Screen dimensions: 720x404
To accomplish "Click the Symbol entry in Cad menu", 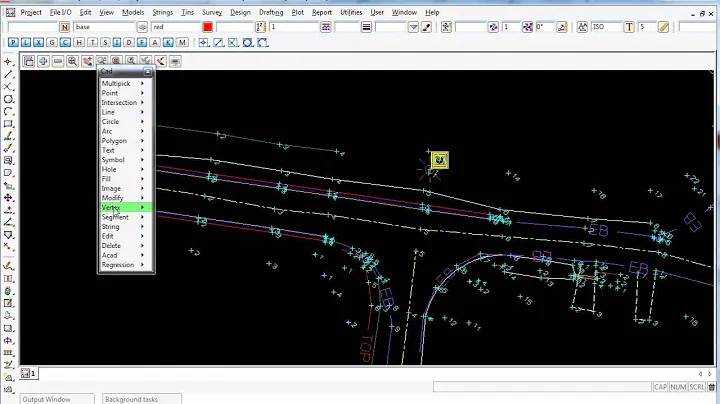I will [126, 160].
